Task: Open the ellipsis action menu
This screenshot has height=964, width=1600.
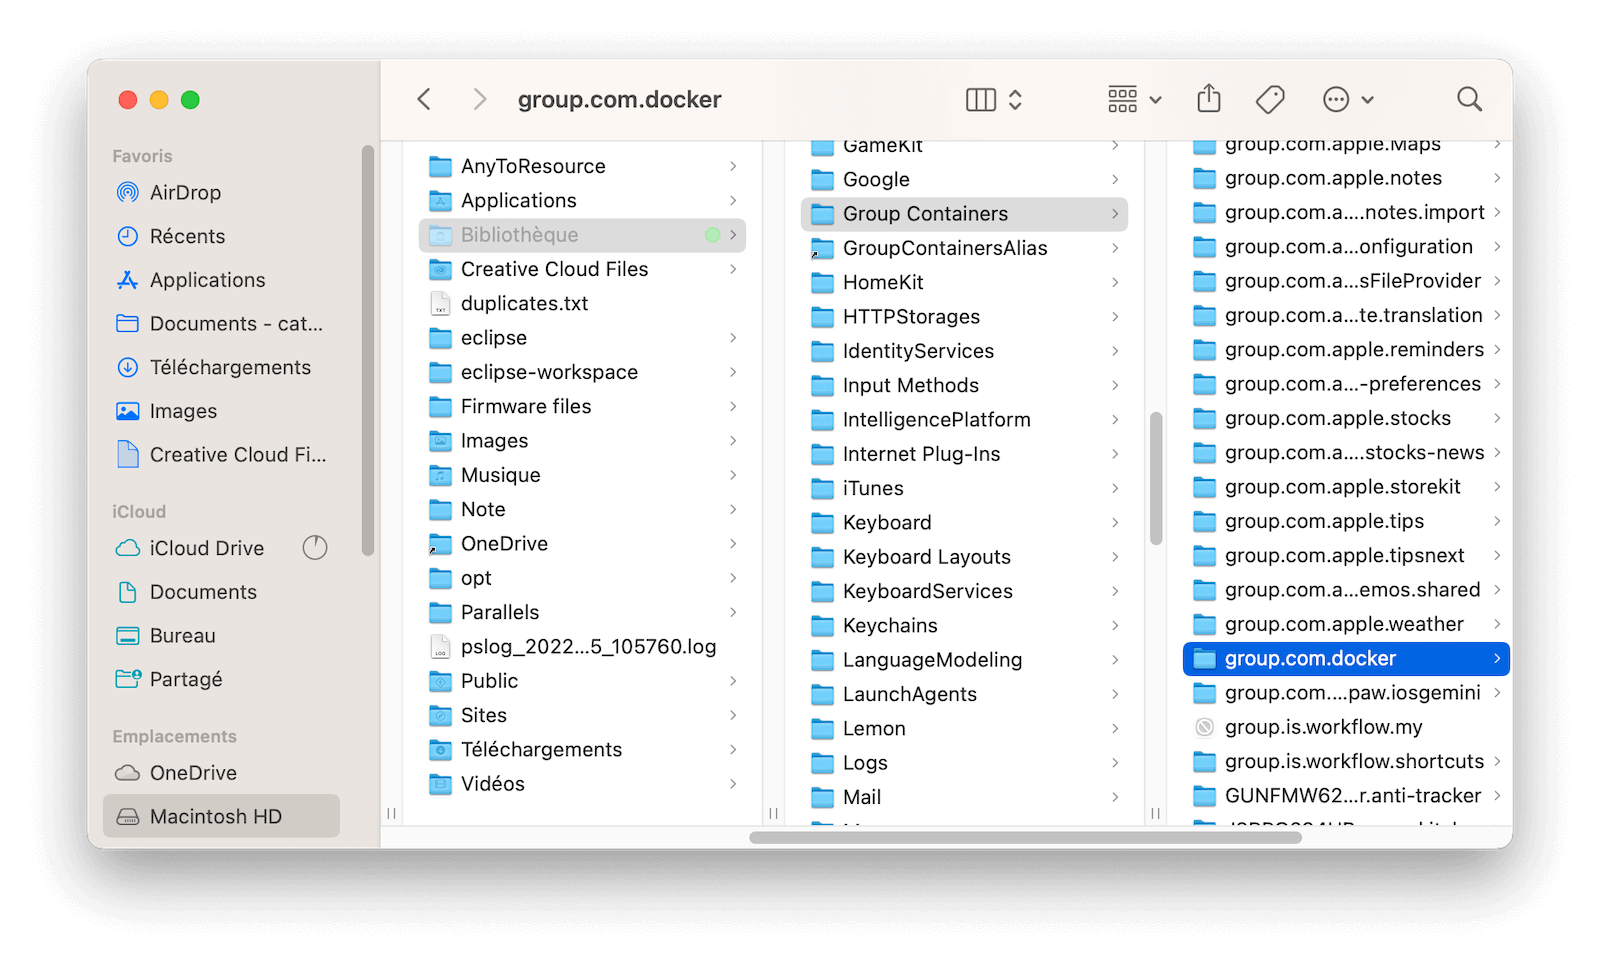Action: click(1347, 99)
